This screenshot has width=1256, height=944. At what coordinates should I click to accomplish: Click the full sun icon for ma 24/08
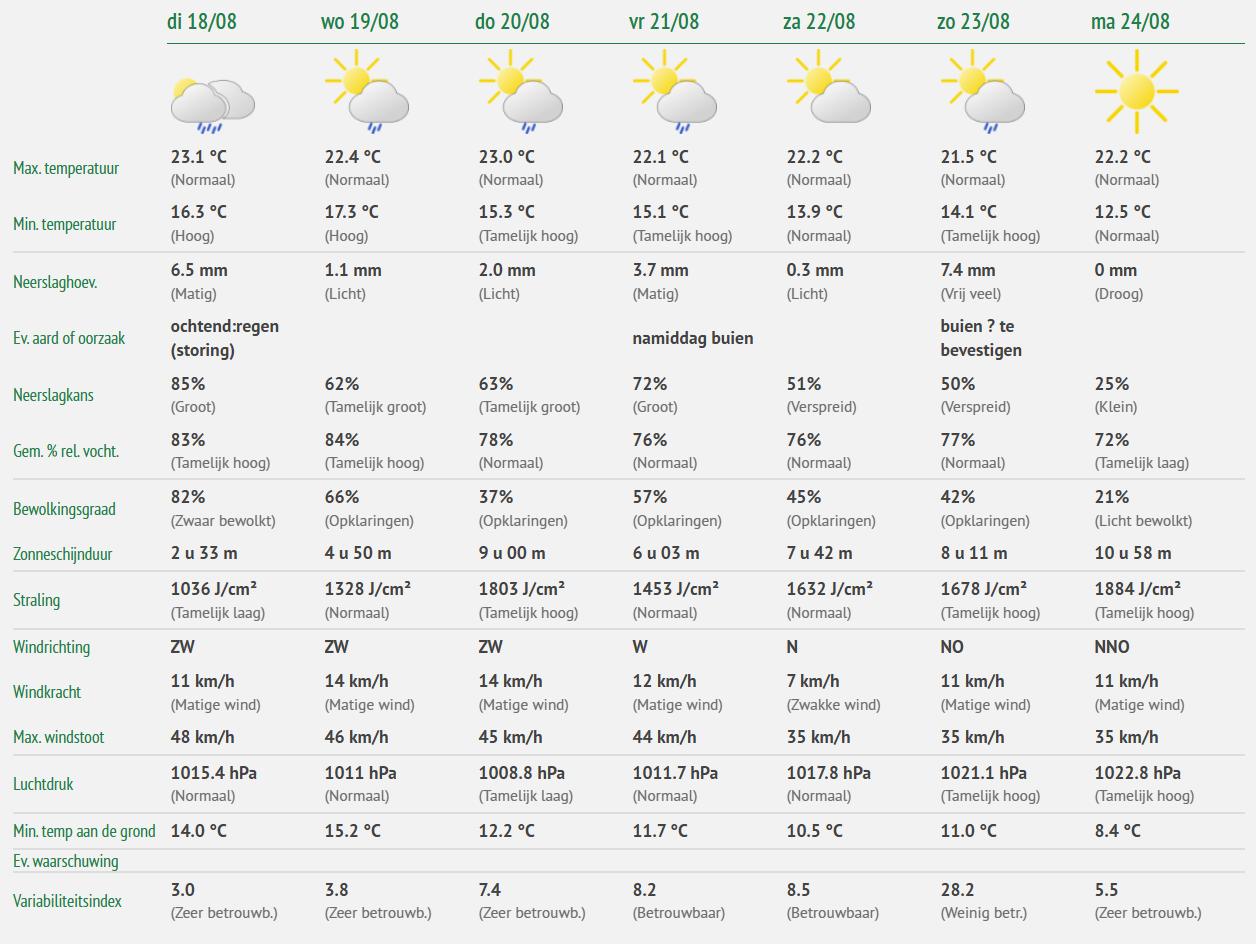click(x=1136, y=92)
